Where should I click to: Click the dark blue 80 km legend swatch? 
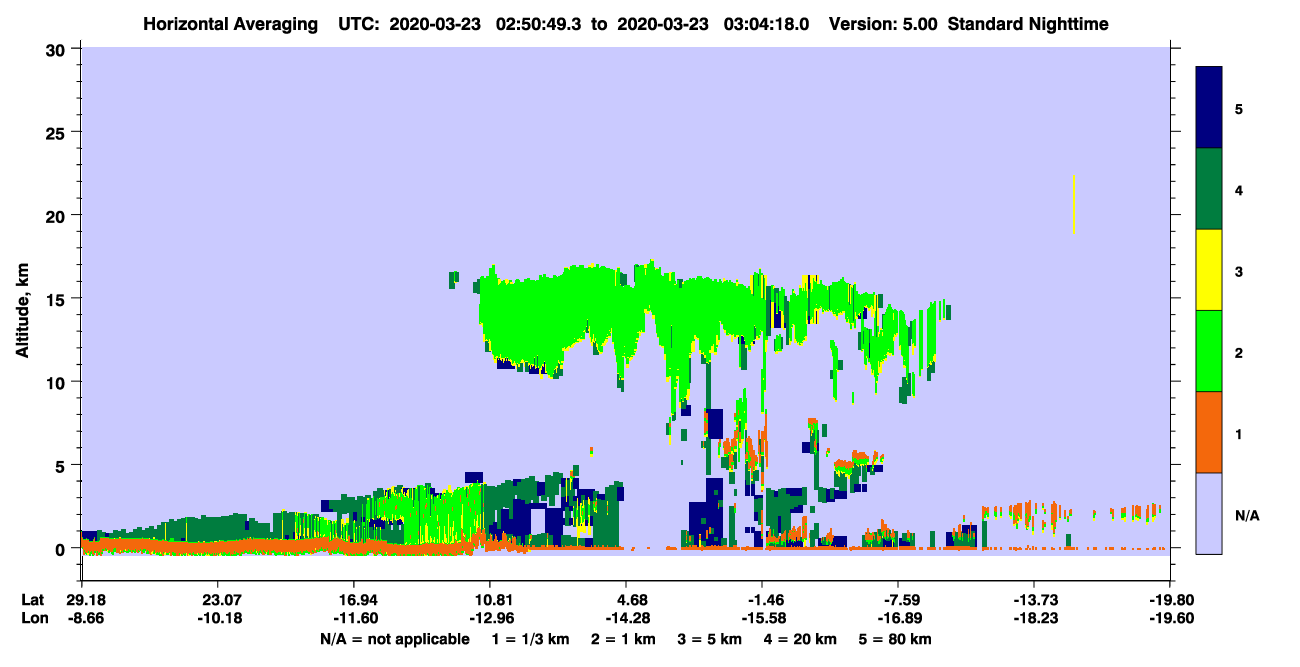pos(1209,107)
